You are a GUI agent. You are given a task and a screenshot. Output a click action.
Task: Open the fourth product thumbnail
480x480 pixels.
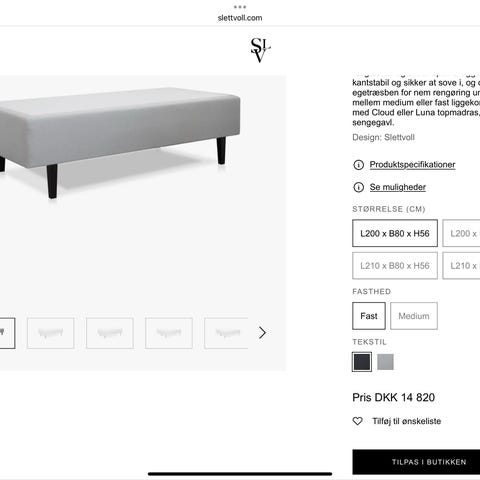pyautogui.click(x=169, y=333)
